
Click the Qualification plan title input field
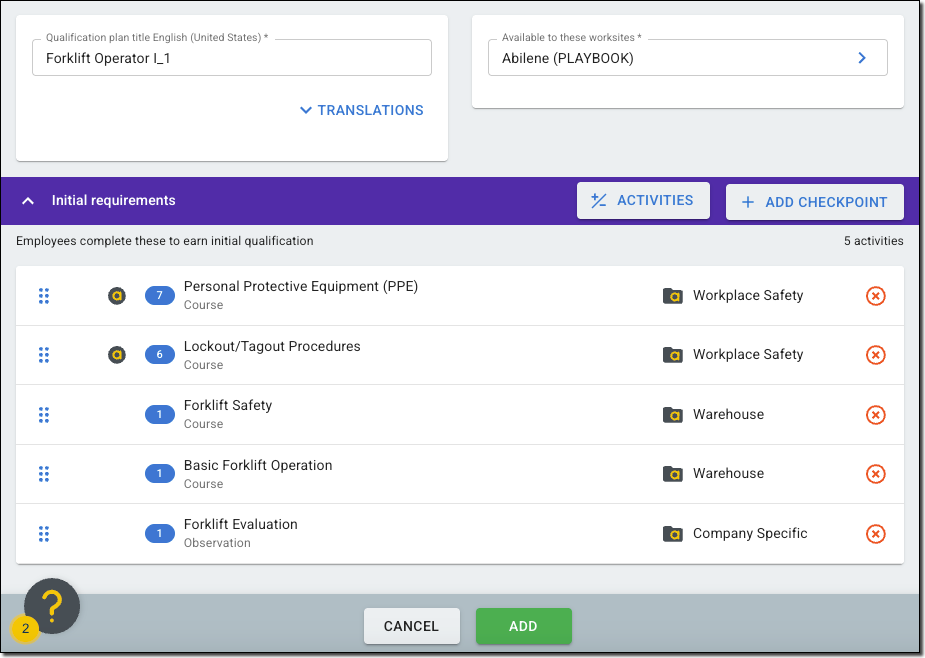231,58
